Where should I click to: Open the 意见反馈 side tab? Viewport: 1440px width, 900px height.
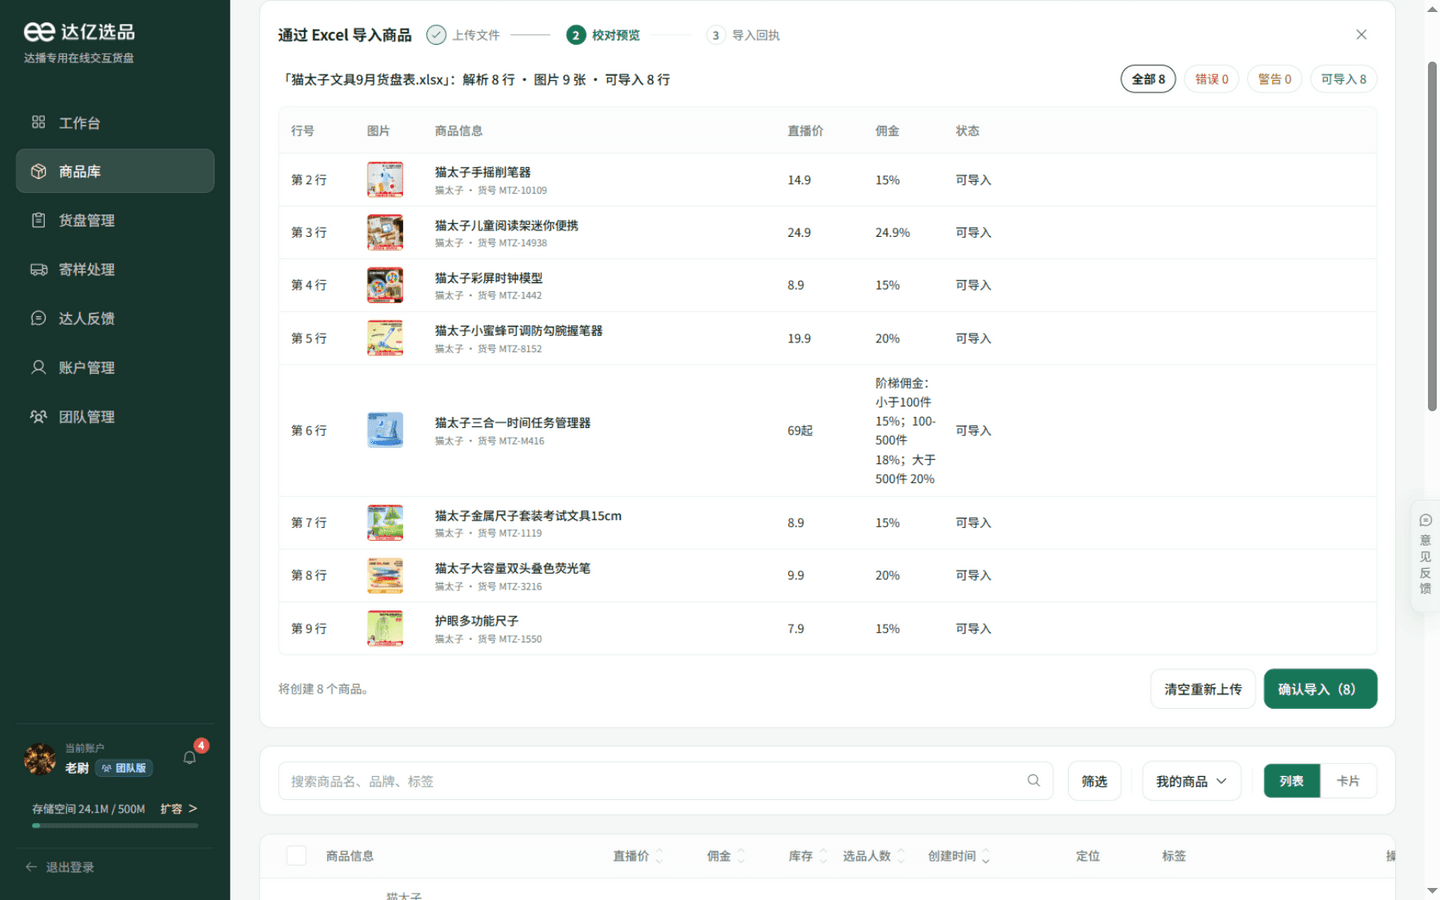pyautogui.click(x=1425, y=555)
